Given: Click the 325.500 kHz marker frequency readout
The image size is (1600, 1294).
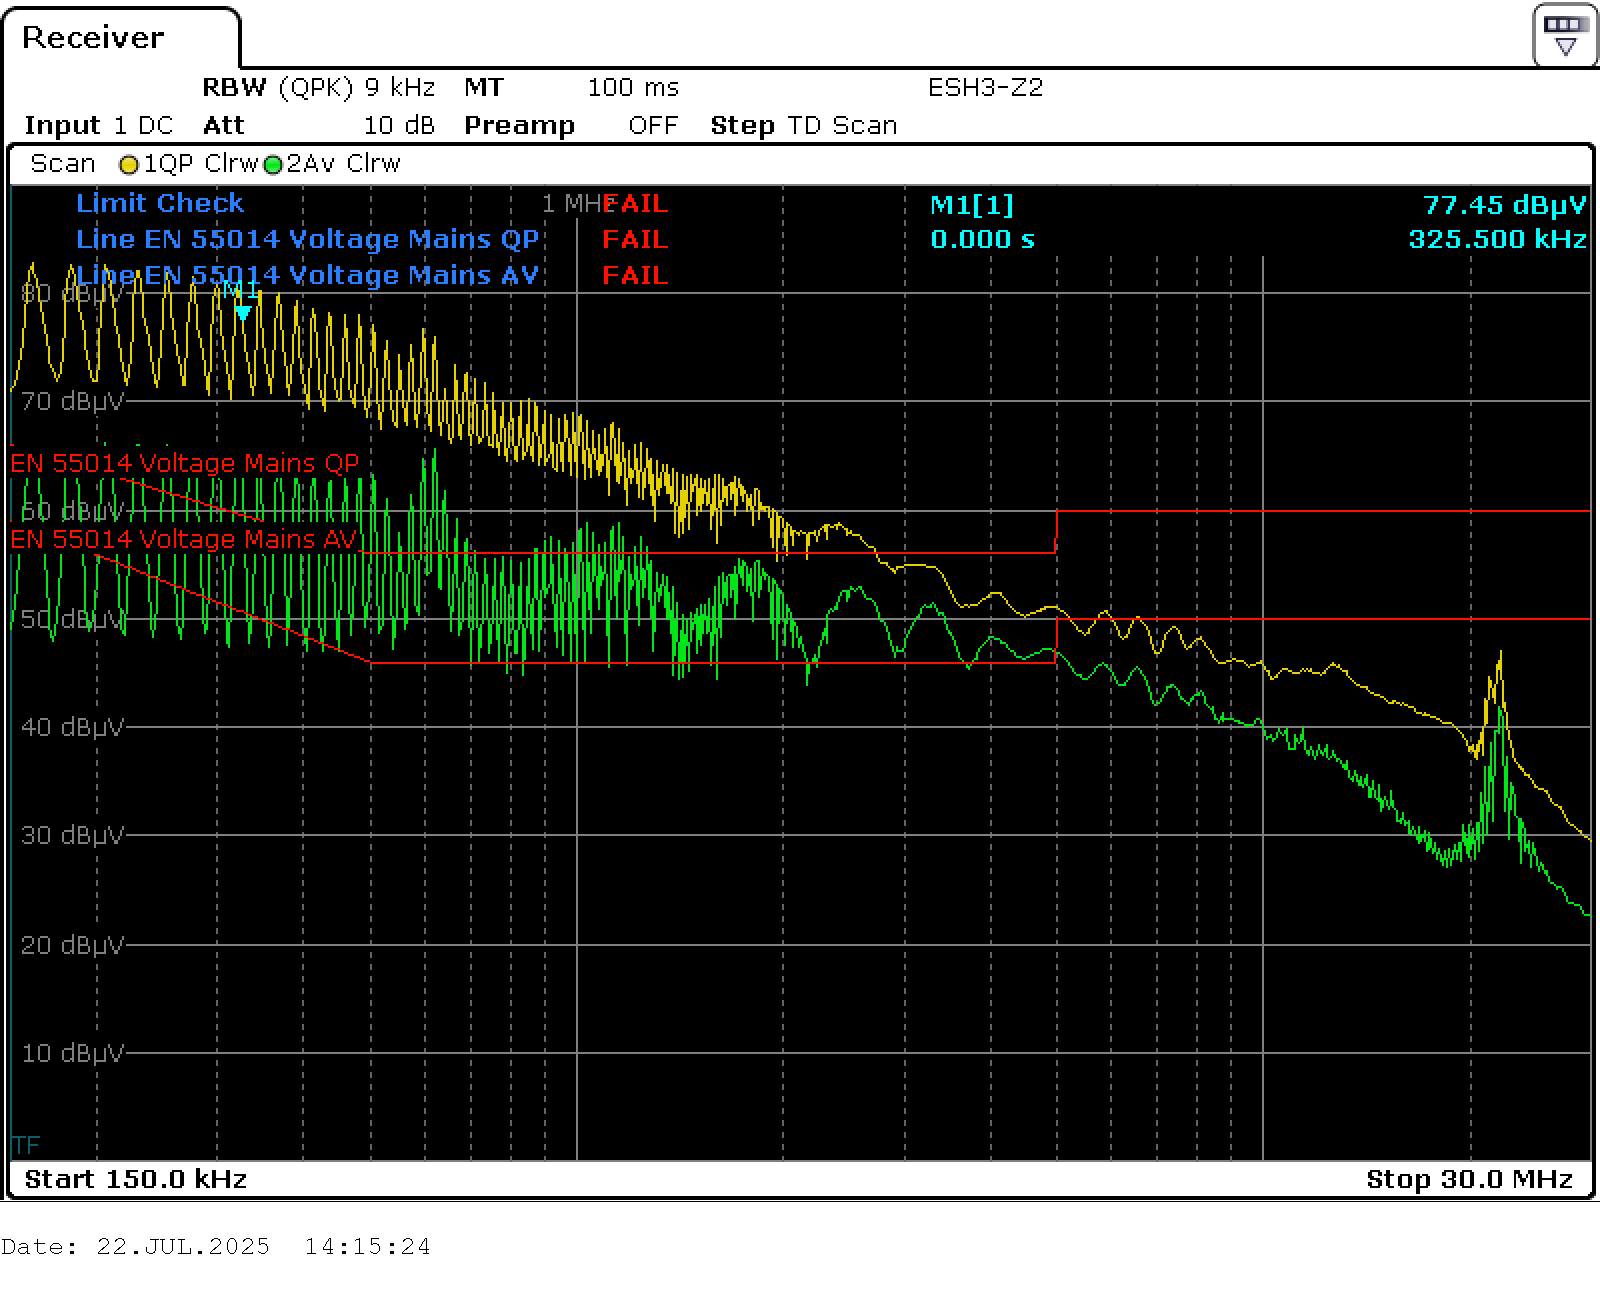Looking at the screenshot, I should [1496, 239].
